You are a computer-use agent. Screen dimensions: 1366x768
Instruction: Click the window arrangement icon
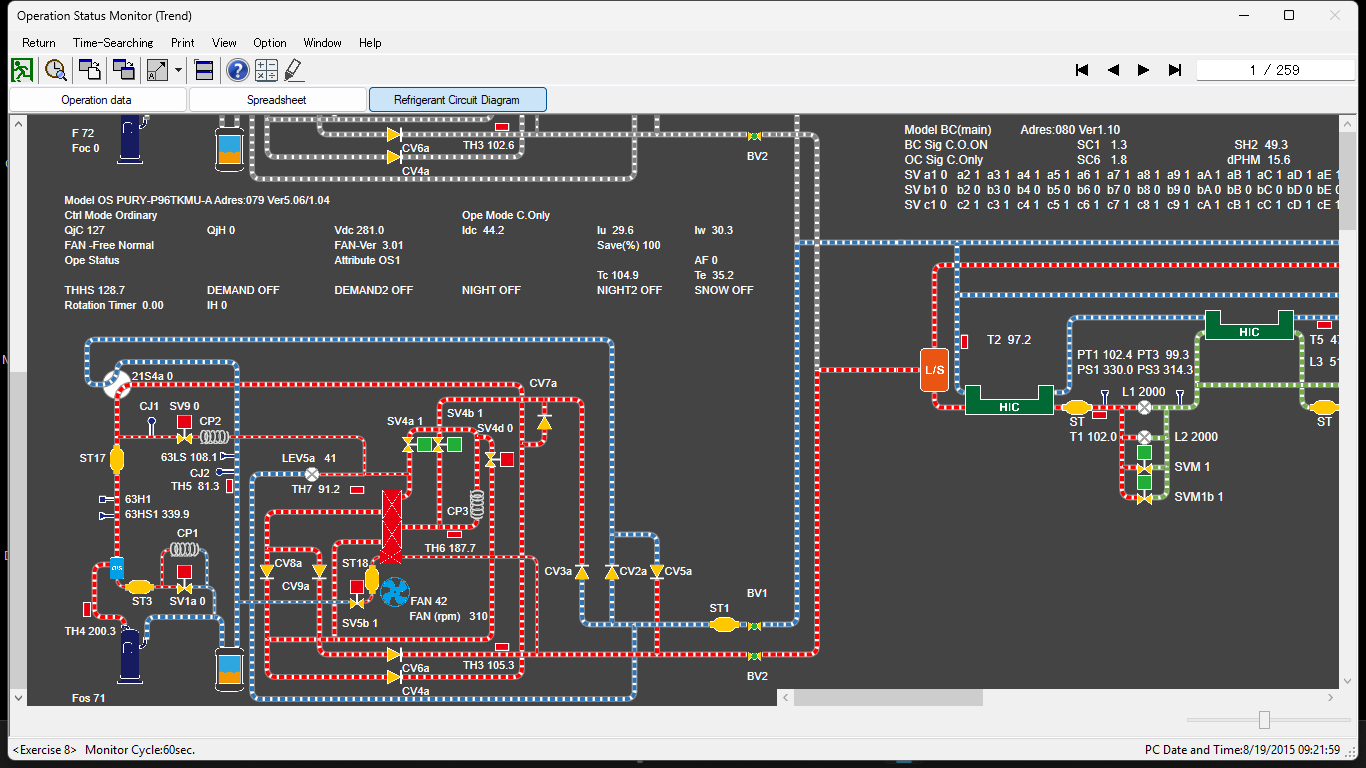202,70
